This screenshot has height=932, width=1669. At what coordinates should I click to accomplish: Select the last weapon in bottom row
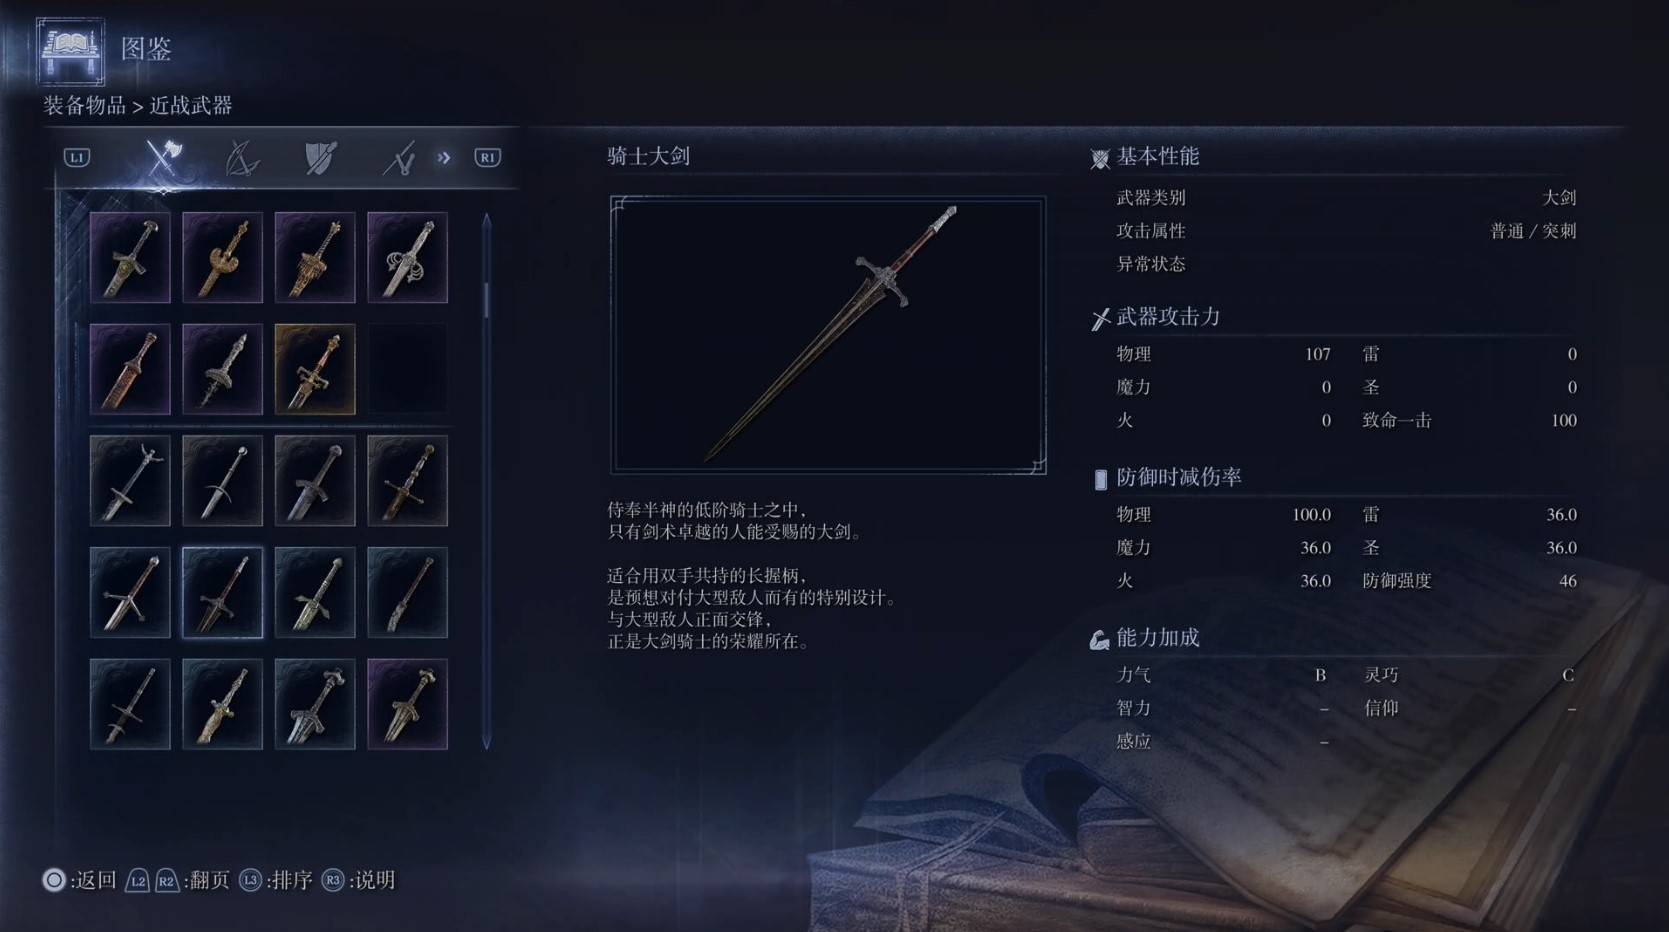coord(407,704)
